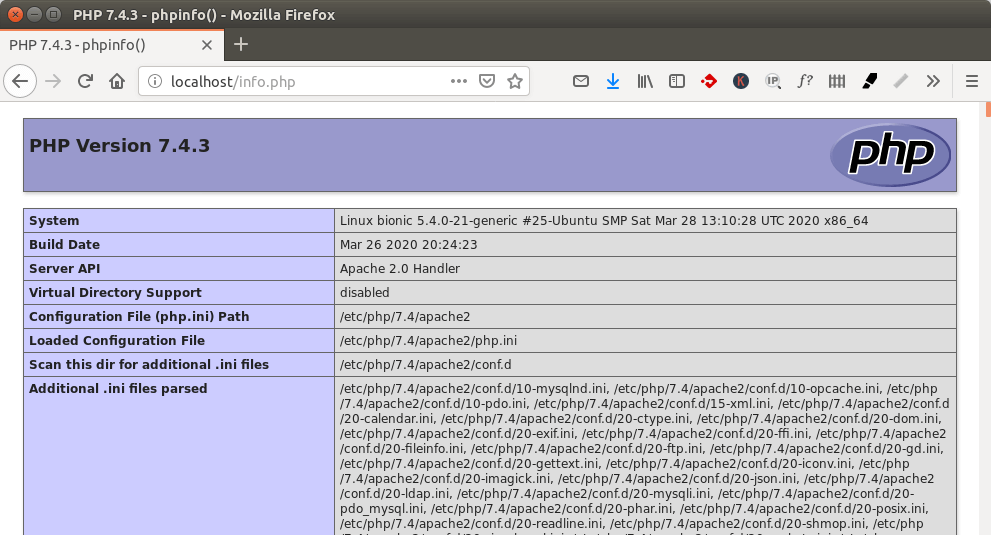991x535 pixels.
Task: Click the Server API label
Action: pos(64,269)
